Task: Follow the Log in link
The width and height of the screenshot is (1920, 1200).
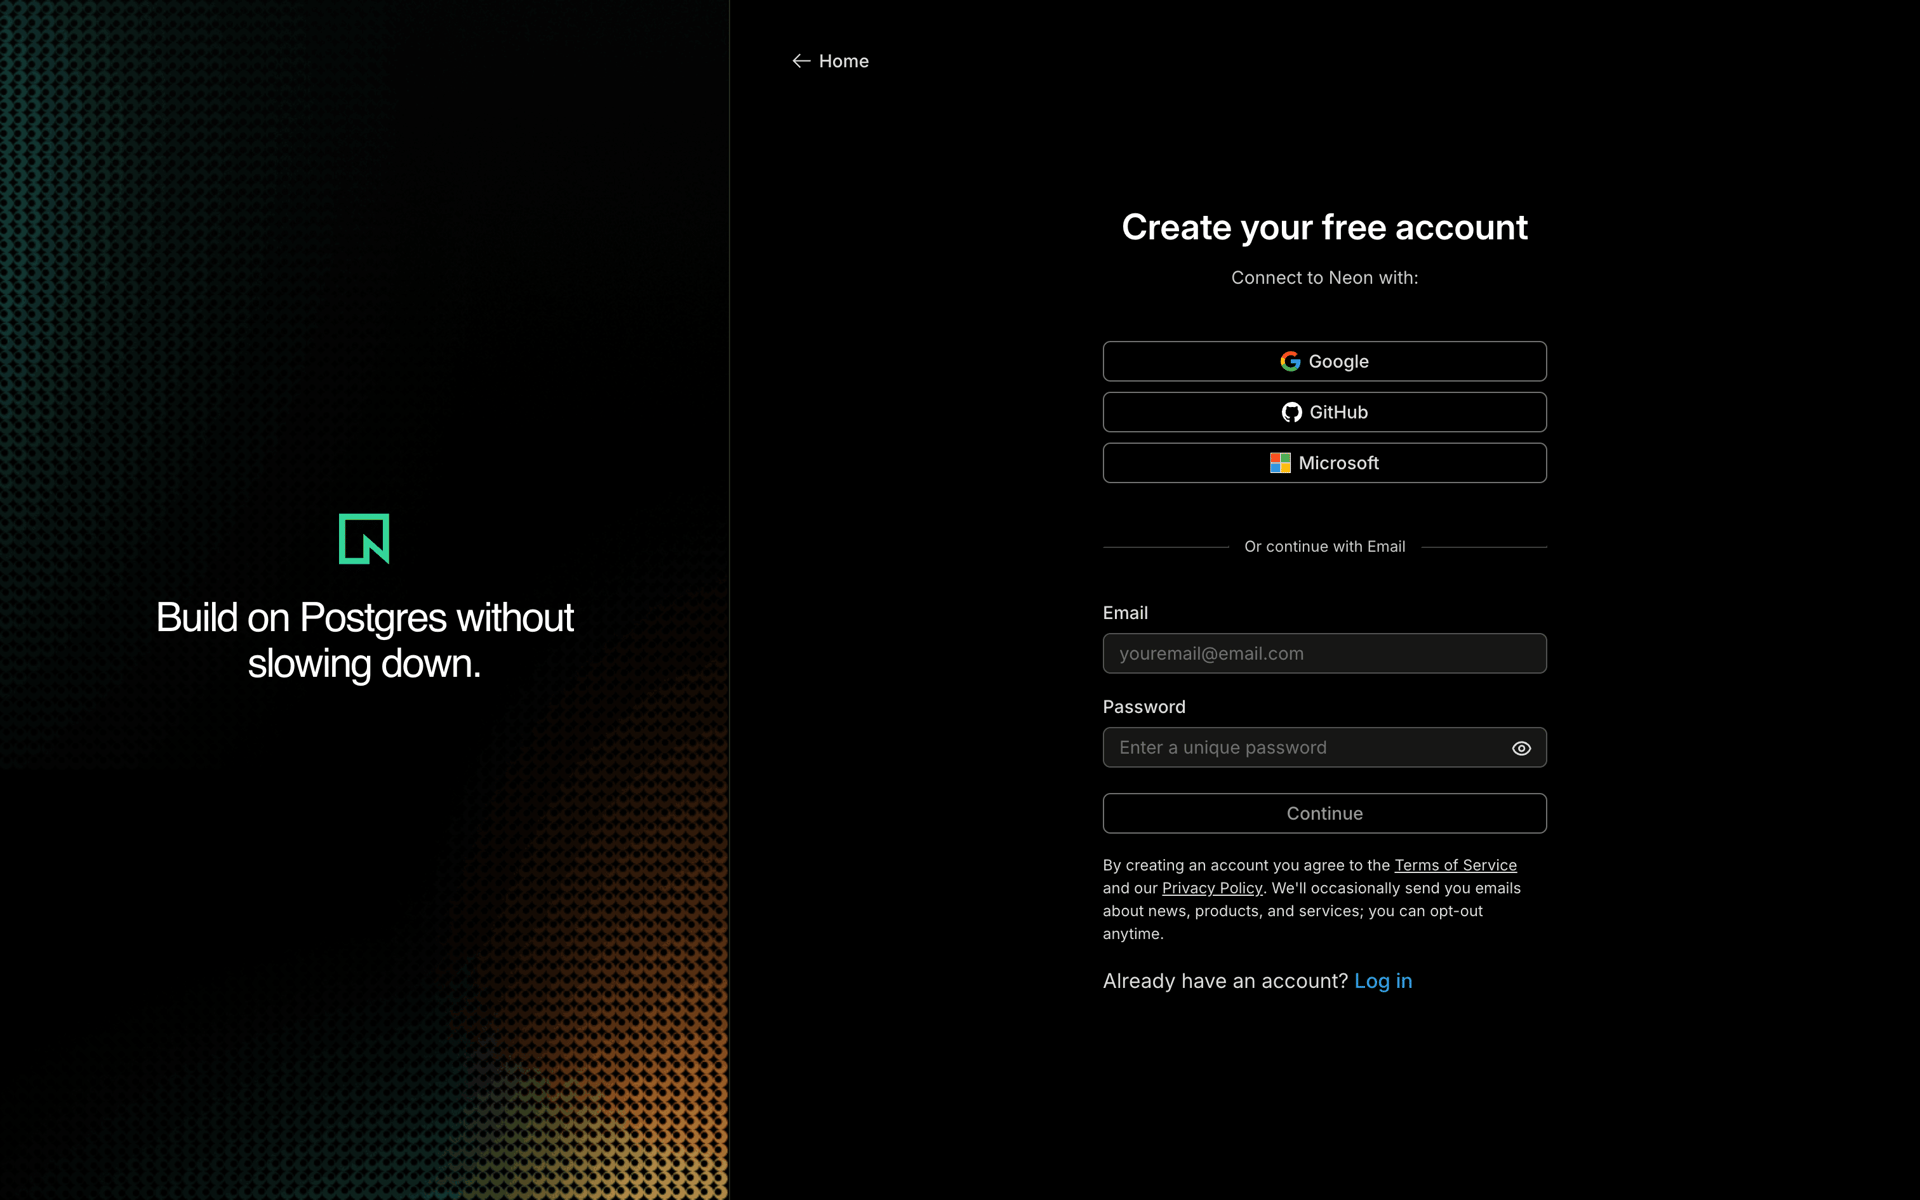Action: coord(1383,981)
